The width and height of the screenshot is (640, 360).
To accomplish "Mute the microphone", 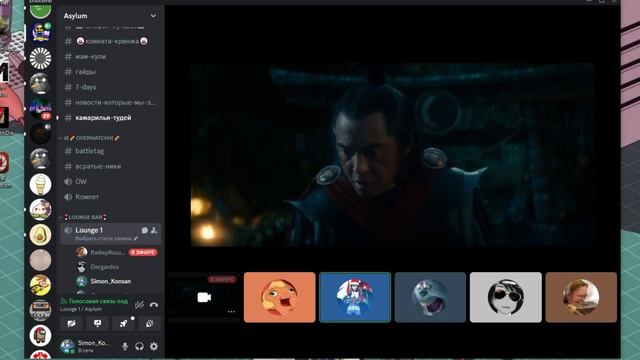I will [x=125, y=347].
